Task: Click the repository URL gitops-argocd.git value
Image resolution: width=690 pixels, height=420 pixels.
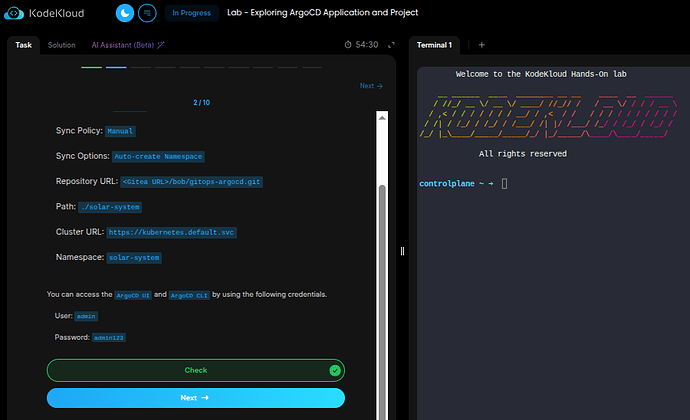Action: [x=191, y=182]
